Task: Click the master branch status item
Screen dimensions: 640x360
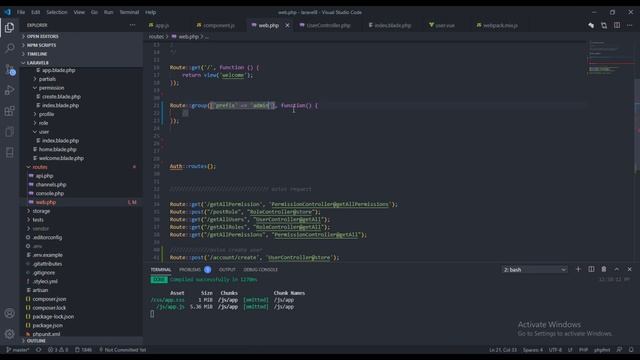Action: coord(18,350)
